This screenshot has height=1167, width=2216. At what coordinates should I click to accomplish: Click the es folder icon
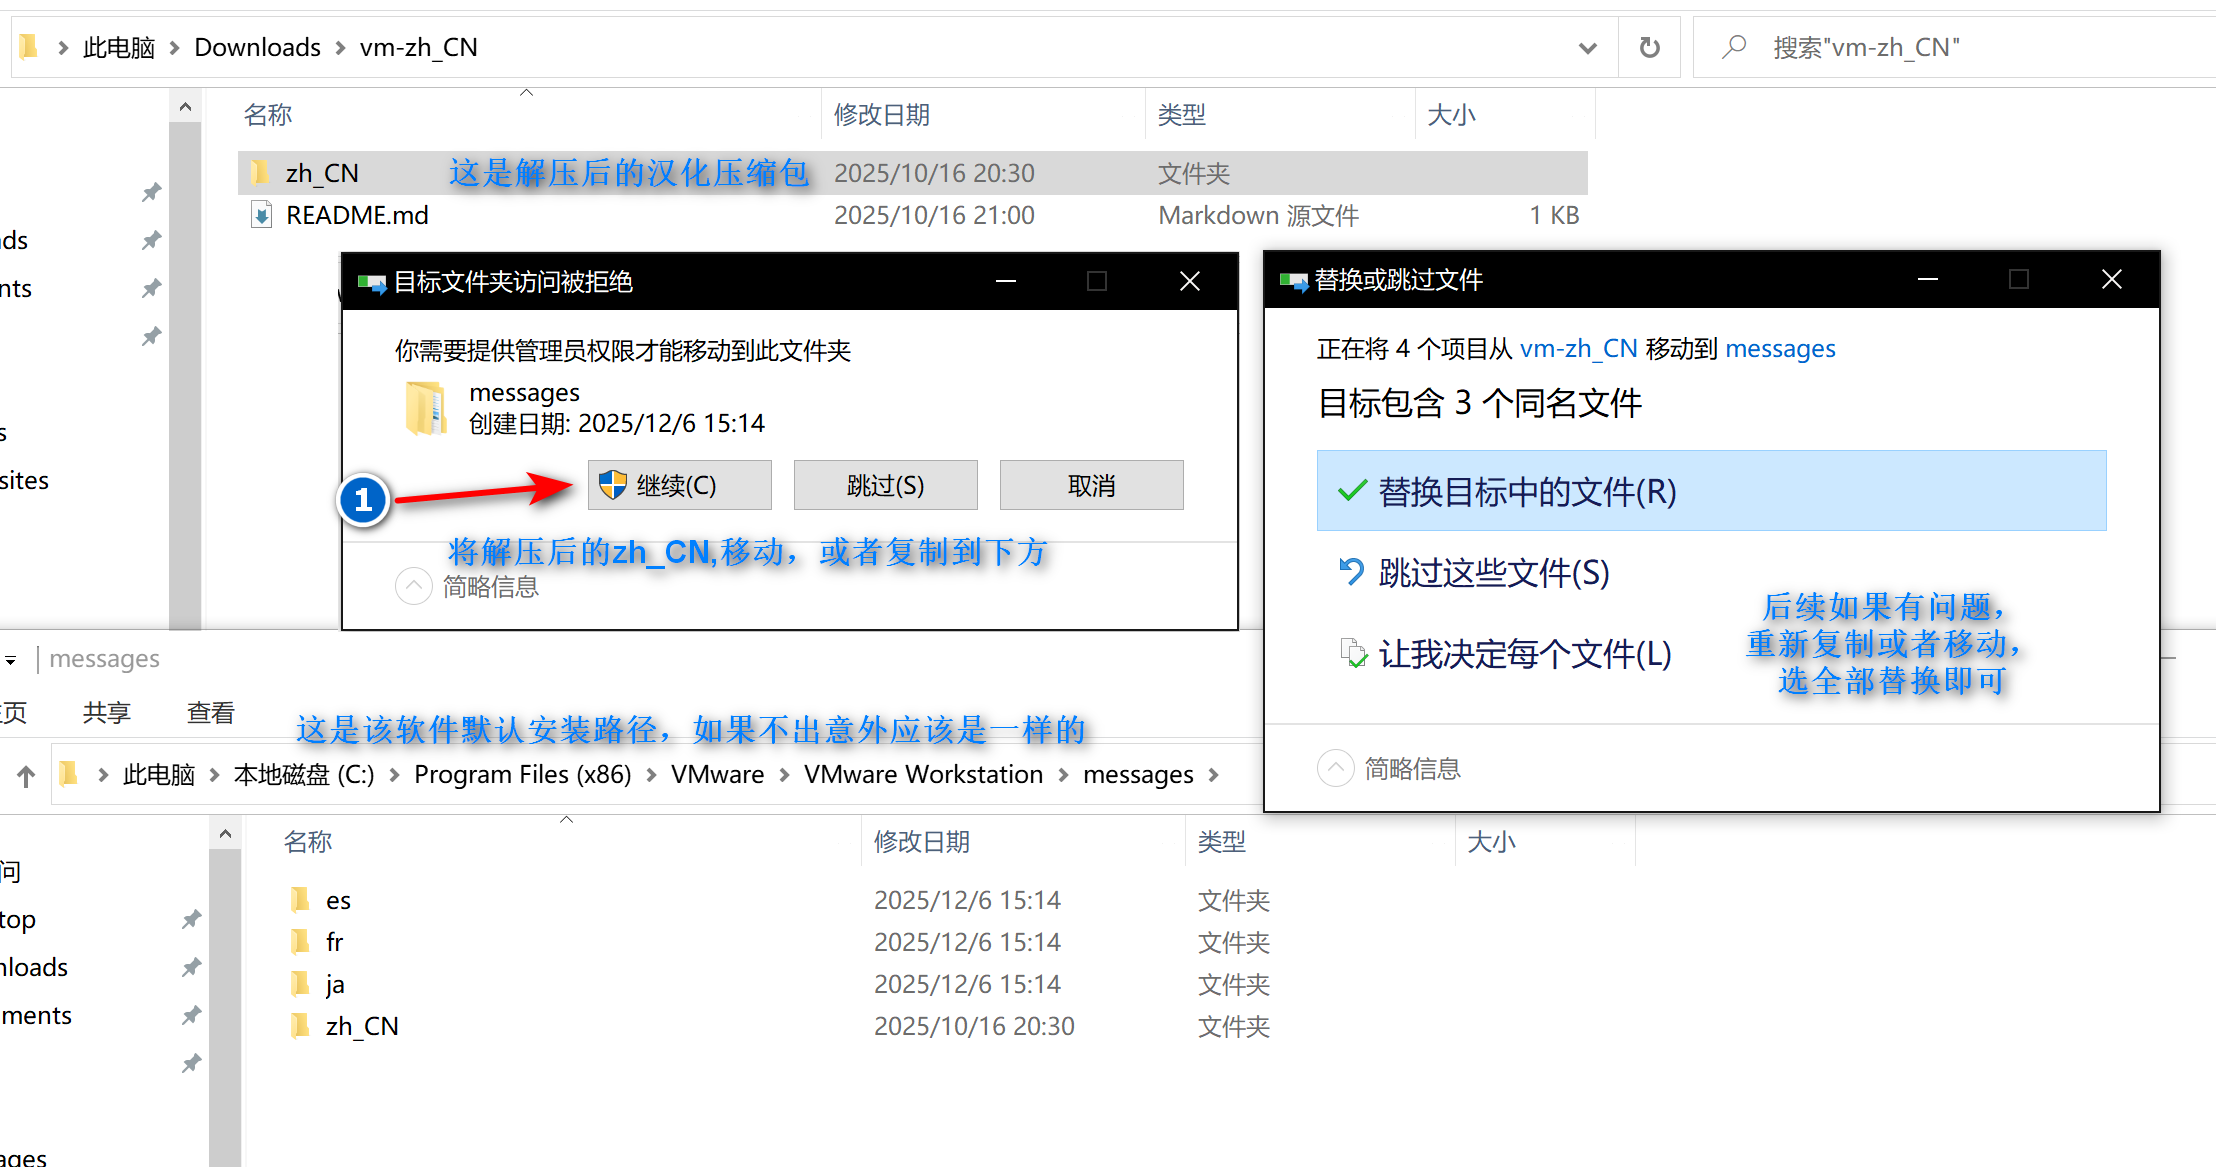(x=301, y=900)
